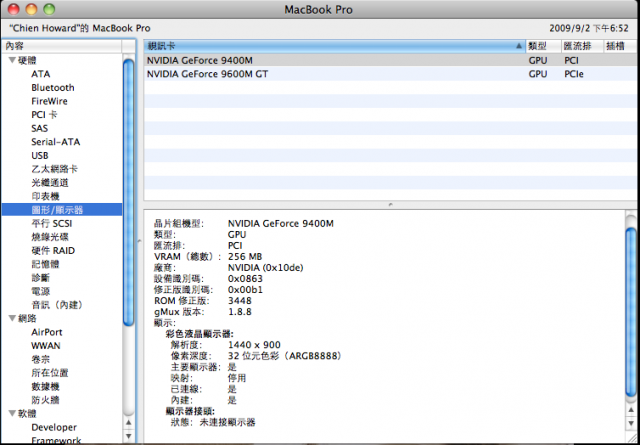Select ATA in the sidebar

pos(40,74)
